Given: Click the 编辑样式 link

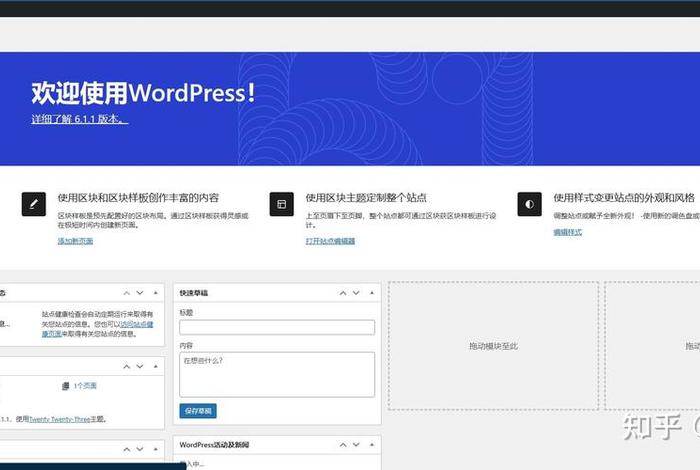Looking at the screenshot, I should 568,232.
